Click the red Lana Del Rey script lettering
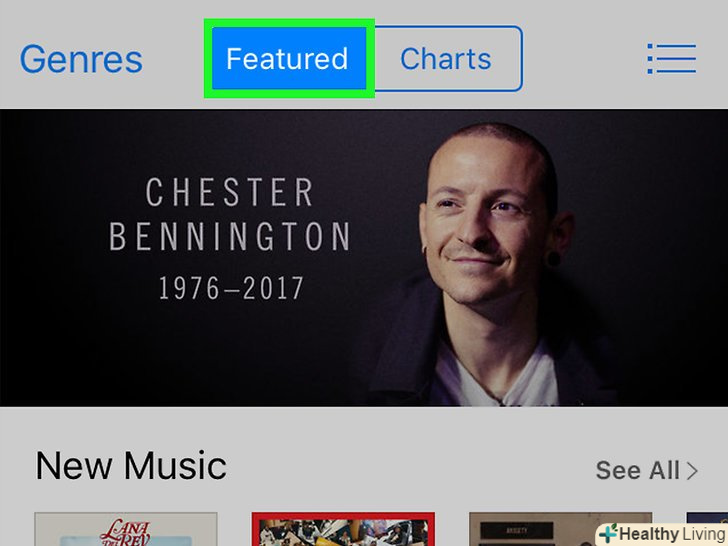 click(x=125, y=533)
